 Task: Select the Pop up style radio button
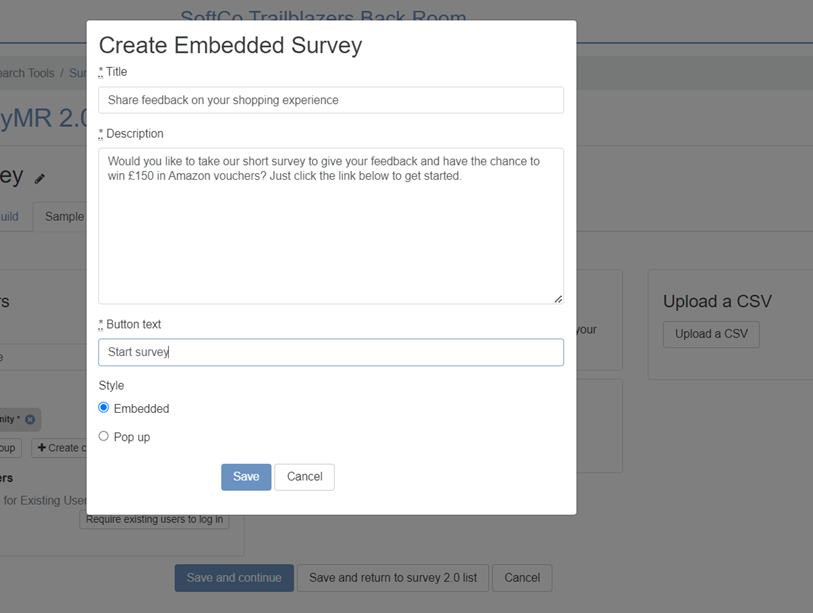pos(103,436)
